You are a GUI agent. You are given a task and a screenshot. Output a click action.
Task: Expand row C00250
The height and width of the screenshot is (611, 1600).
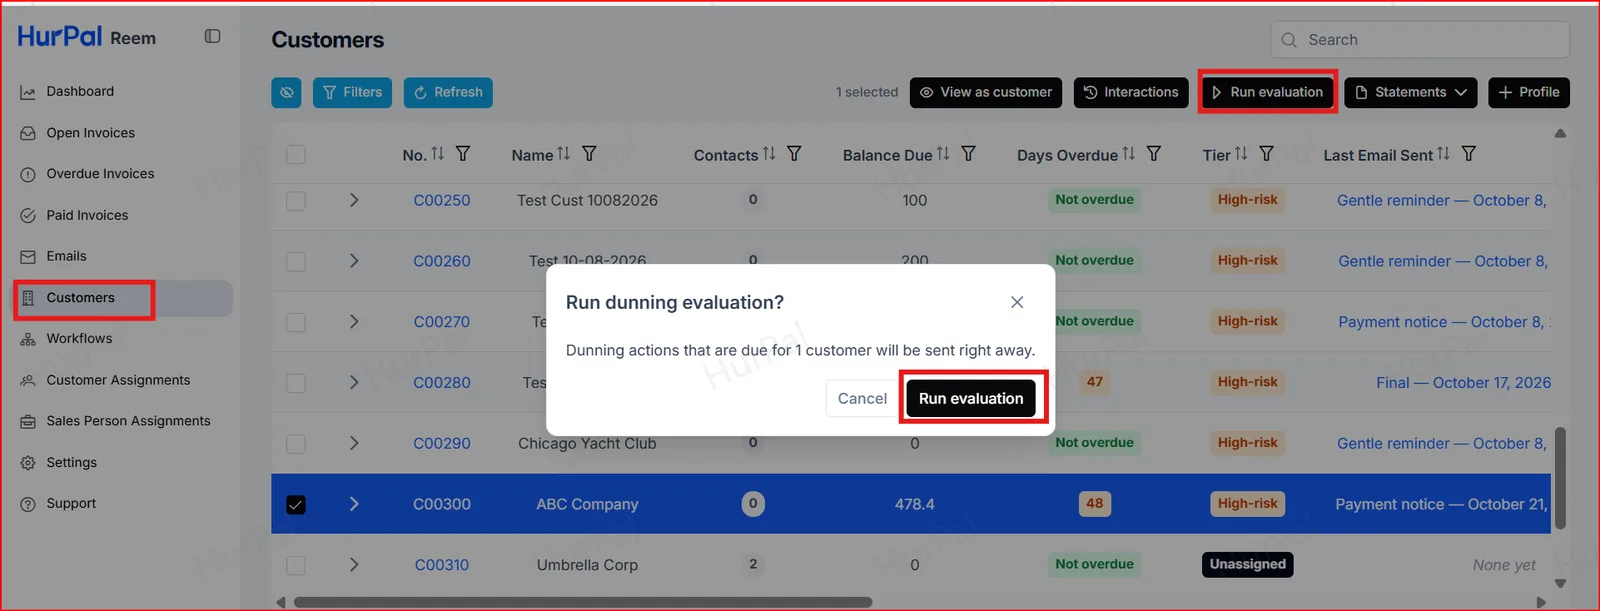[354, 200]
